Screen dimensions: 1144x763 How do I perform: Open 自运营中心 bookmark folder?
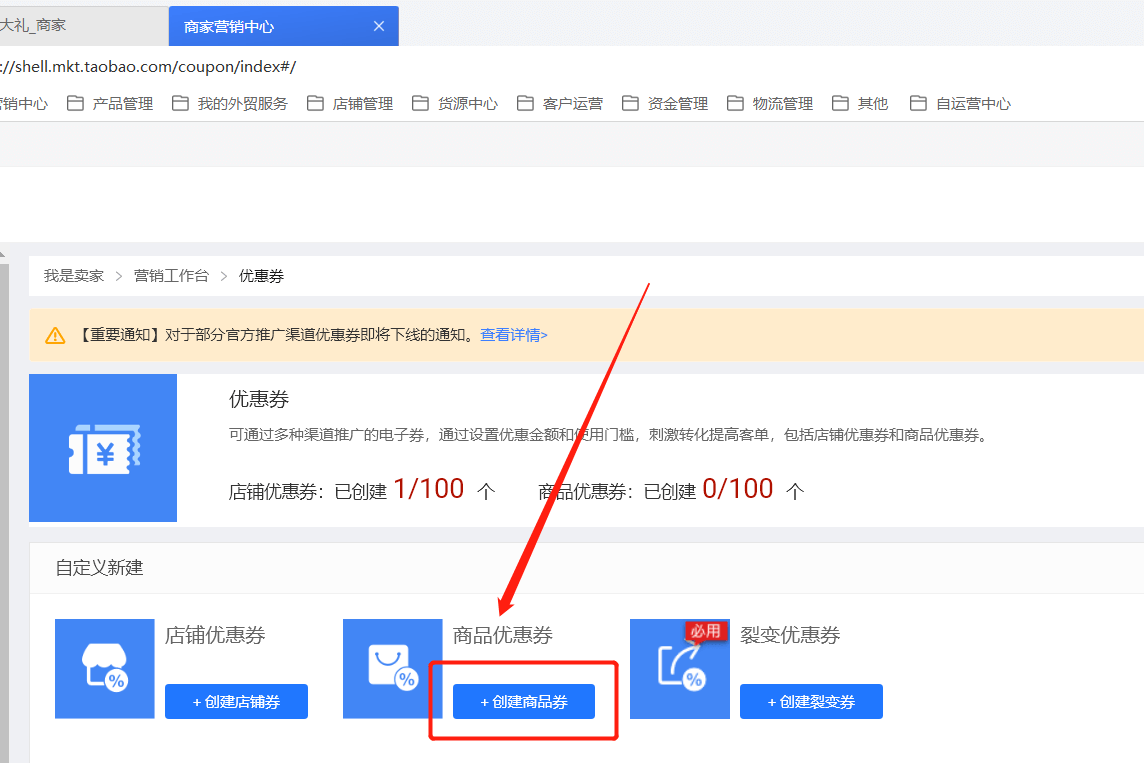(960, 104)
